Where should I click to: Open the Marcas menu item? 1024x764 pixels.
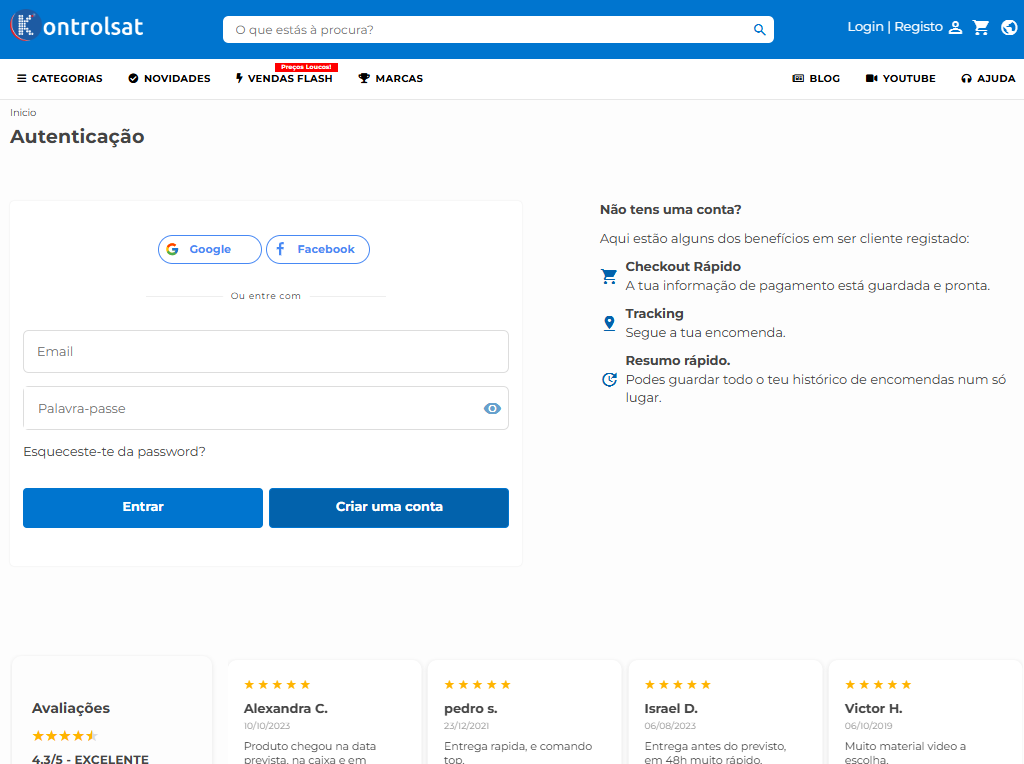[x=391, y=78]
